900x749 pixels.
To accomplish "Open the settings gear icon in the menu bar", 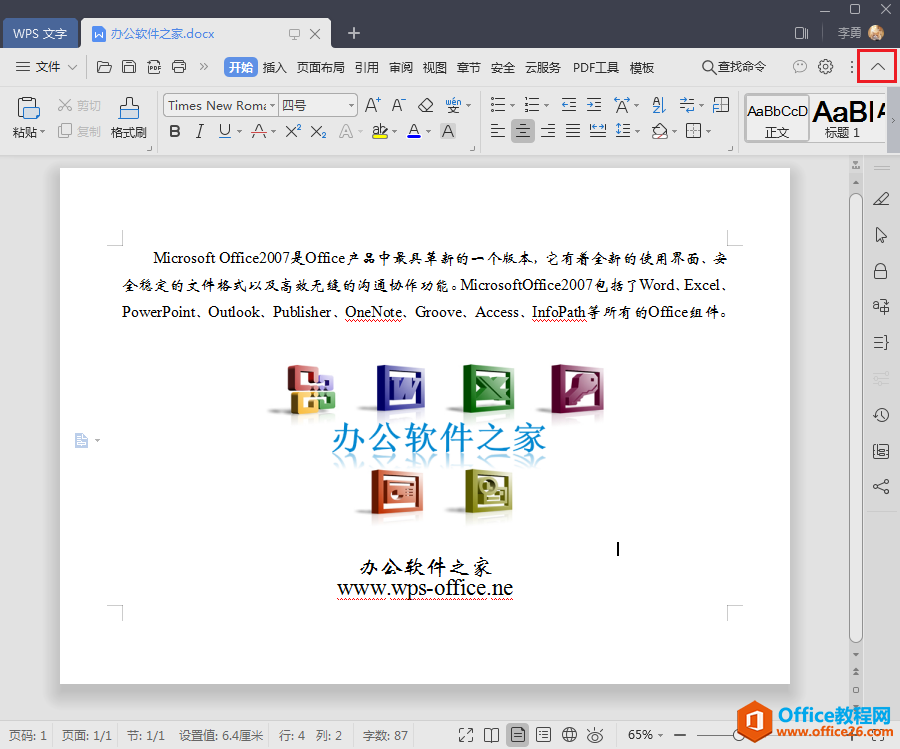I will 825,67.
